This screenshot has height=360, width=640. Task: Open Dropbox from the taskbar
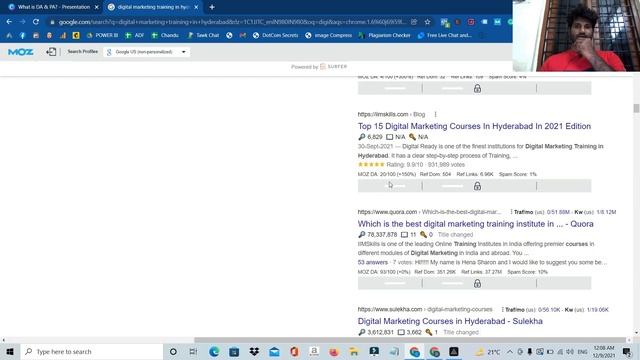[x=254, y=351]
